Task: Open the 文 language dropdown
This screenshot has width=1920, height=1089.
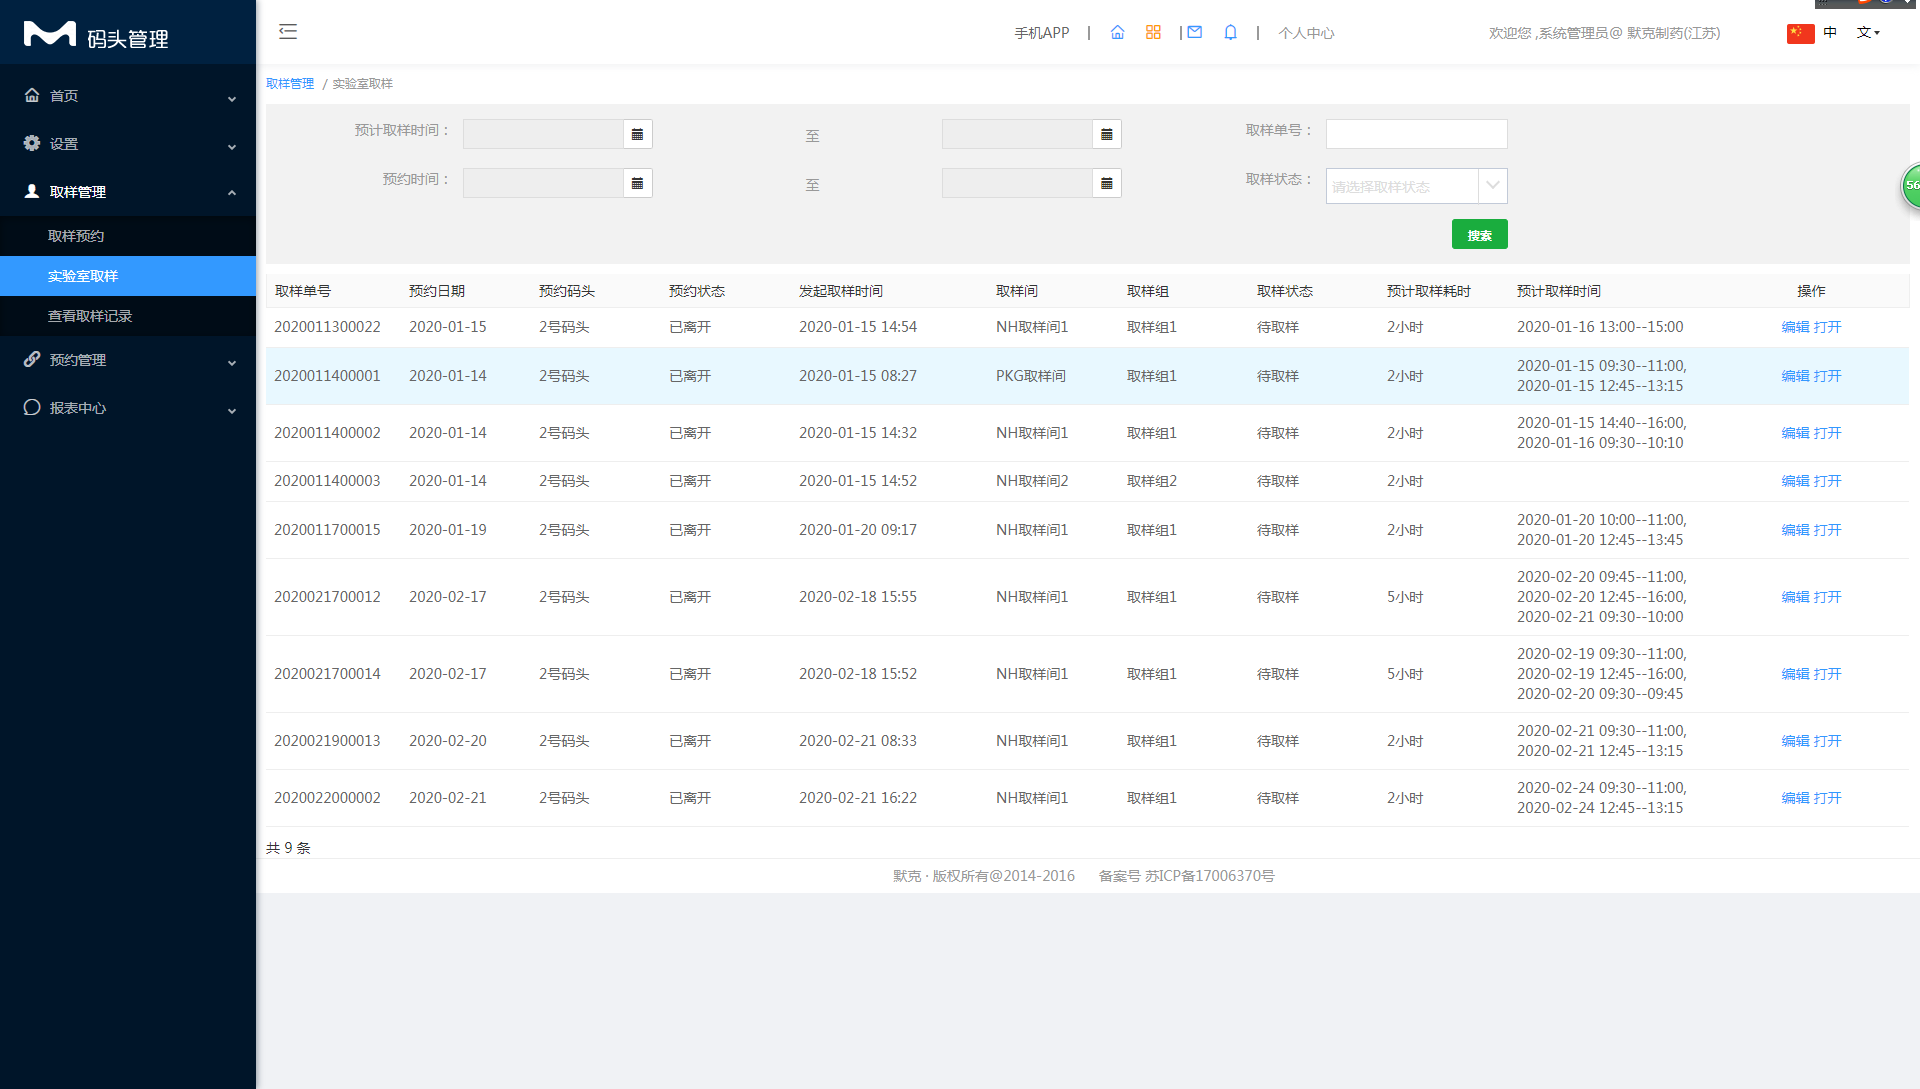Action: [1868, 32]
